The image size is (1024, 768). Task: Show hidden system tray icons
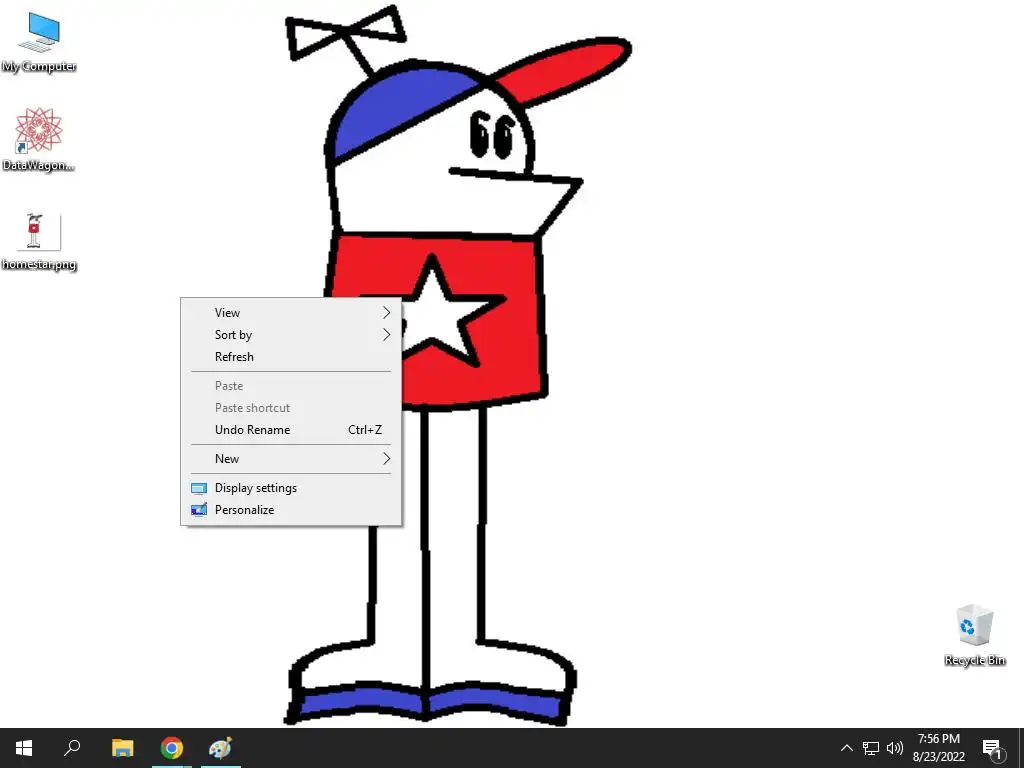[846, 748]
